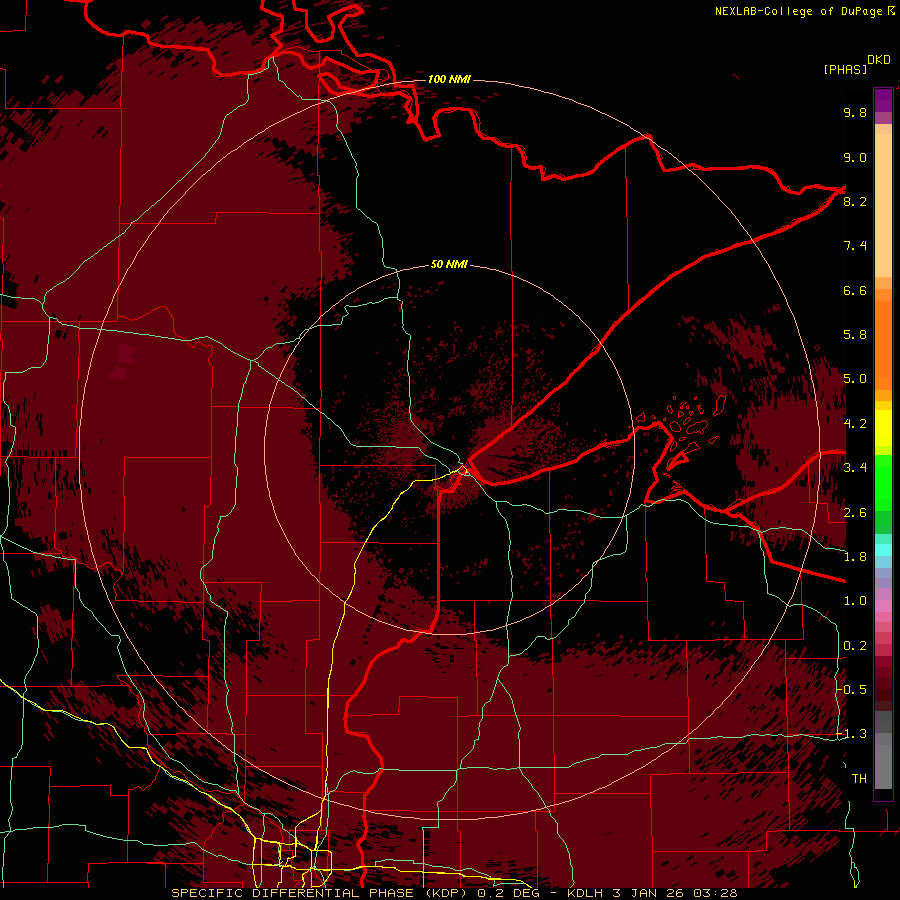Click the 8.2 value on color scale

pyautogui.click(x=855, y=201)
